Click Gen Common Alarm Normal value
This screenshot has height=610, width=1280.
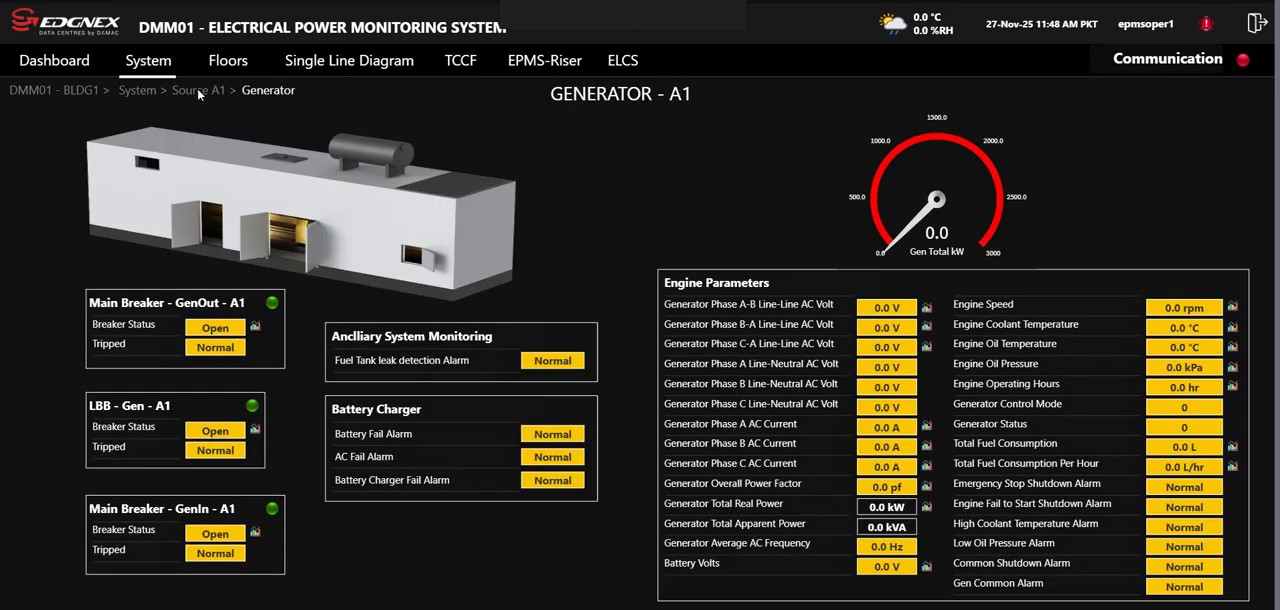tap(1184, 587)
